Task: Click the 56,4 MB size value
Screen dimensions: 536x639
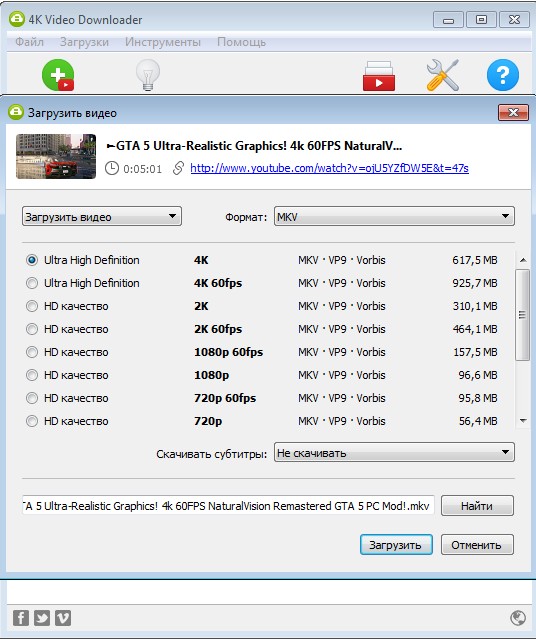Action: click(x=478, y=421)
